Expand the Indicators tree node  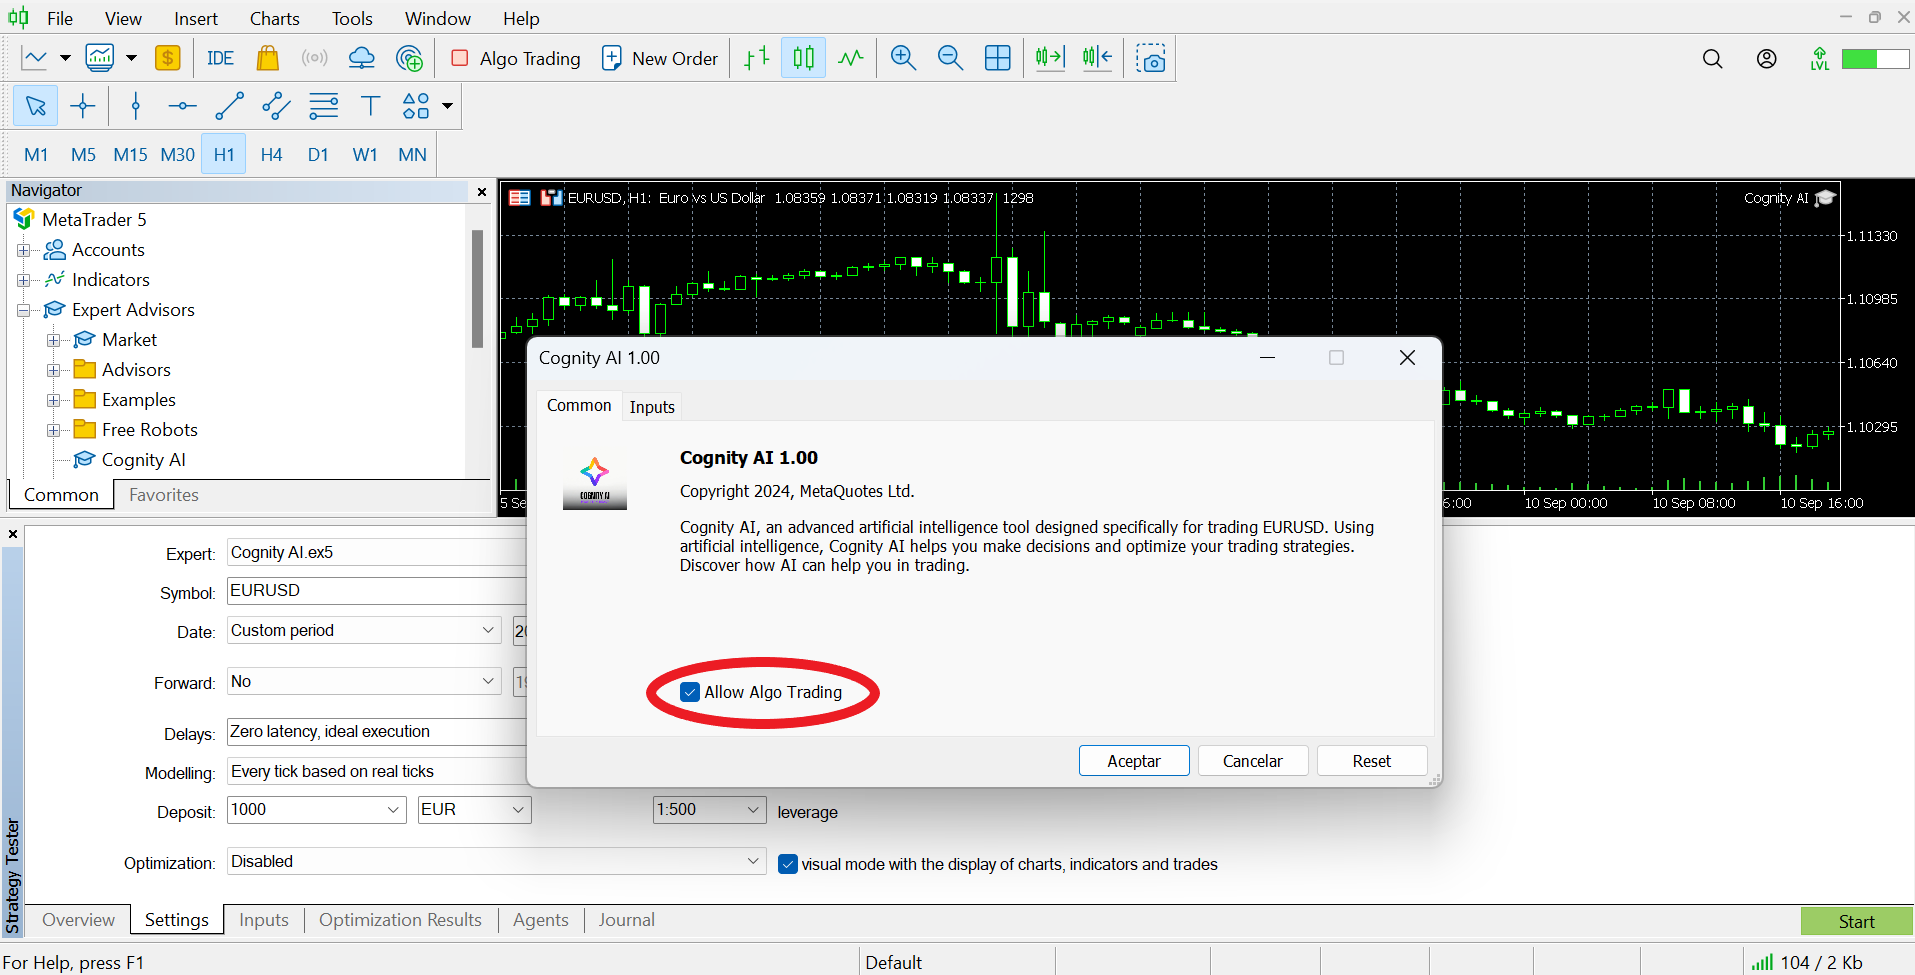pos(23,280)
